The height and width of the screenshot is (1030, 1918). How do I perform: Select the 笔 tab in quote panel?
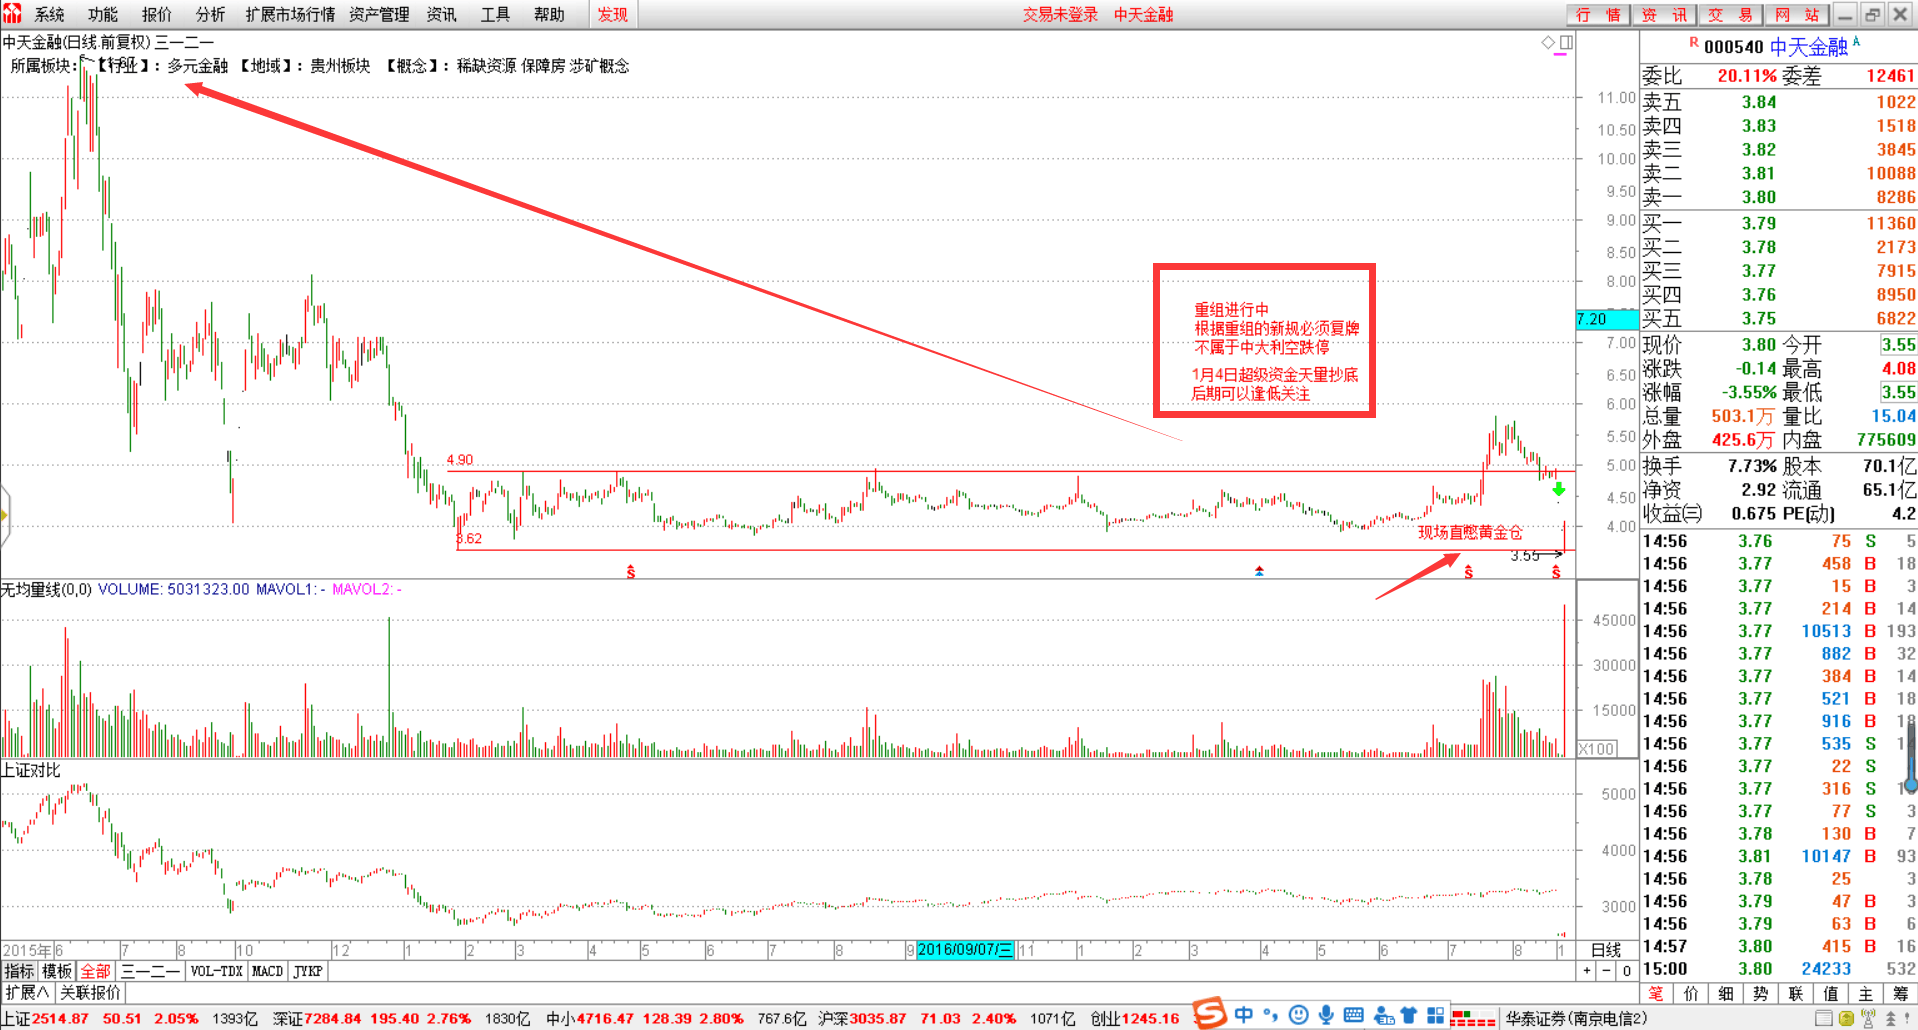pyautogui.click(x=1656, y=993)
